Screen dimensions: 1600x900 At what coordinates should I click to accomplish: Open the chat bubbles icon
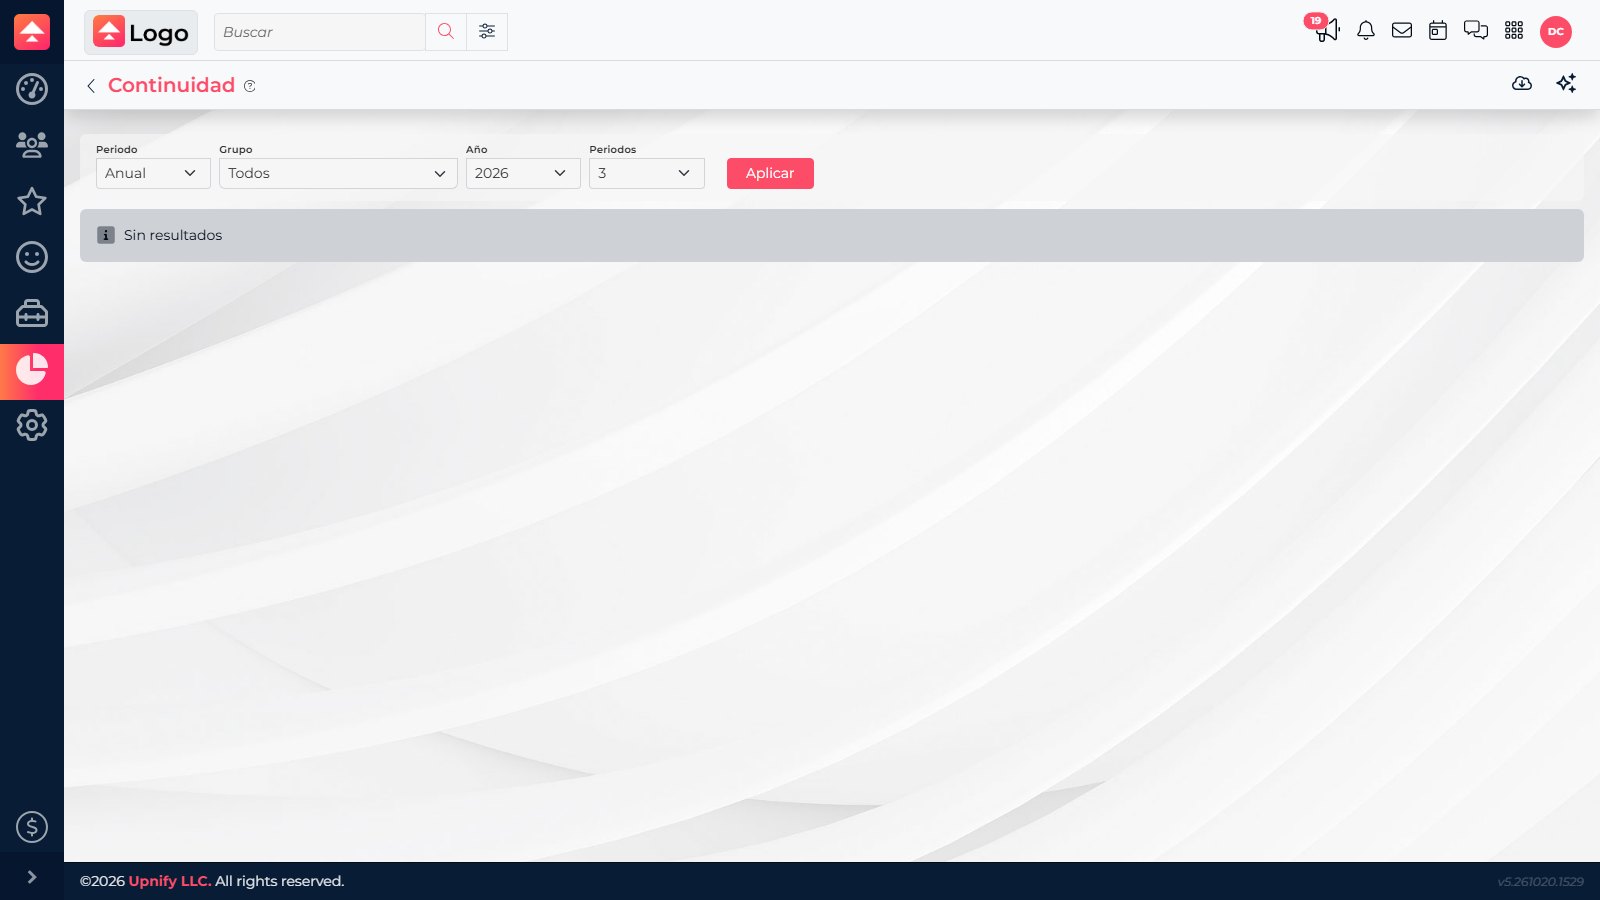1476,31
